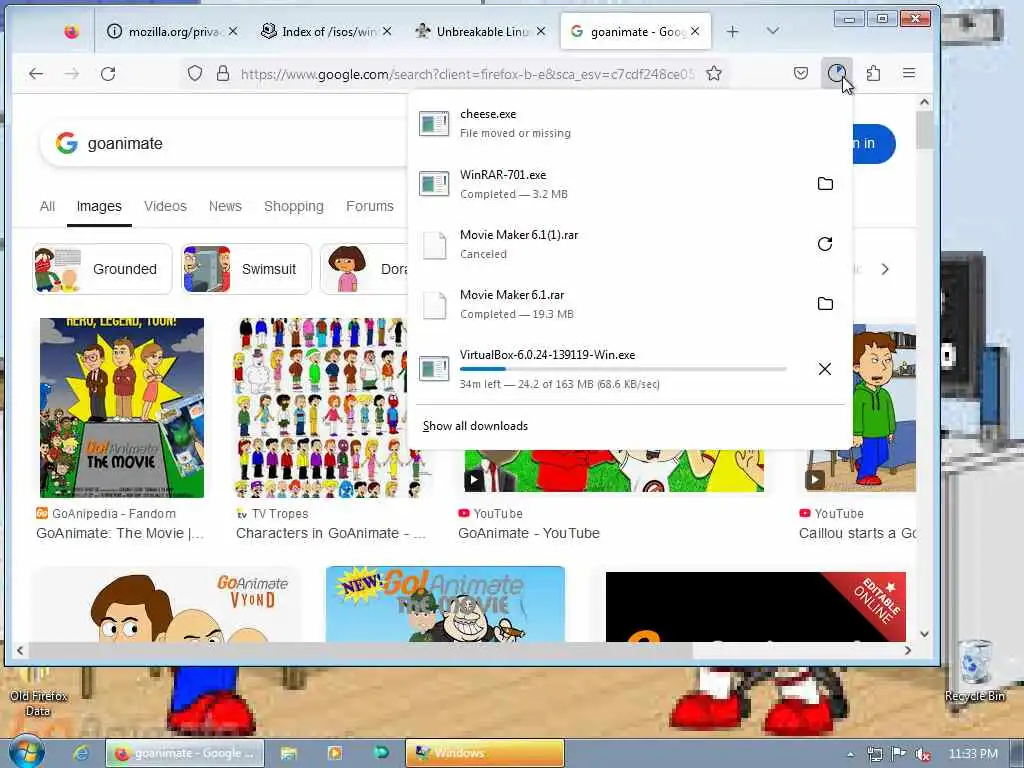This screenshot has height=768, width=1024.
Task: Expand more filter chips with right chevron
Action: click(x=885, y=269)
